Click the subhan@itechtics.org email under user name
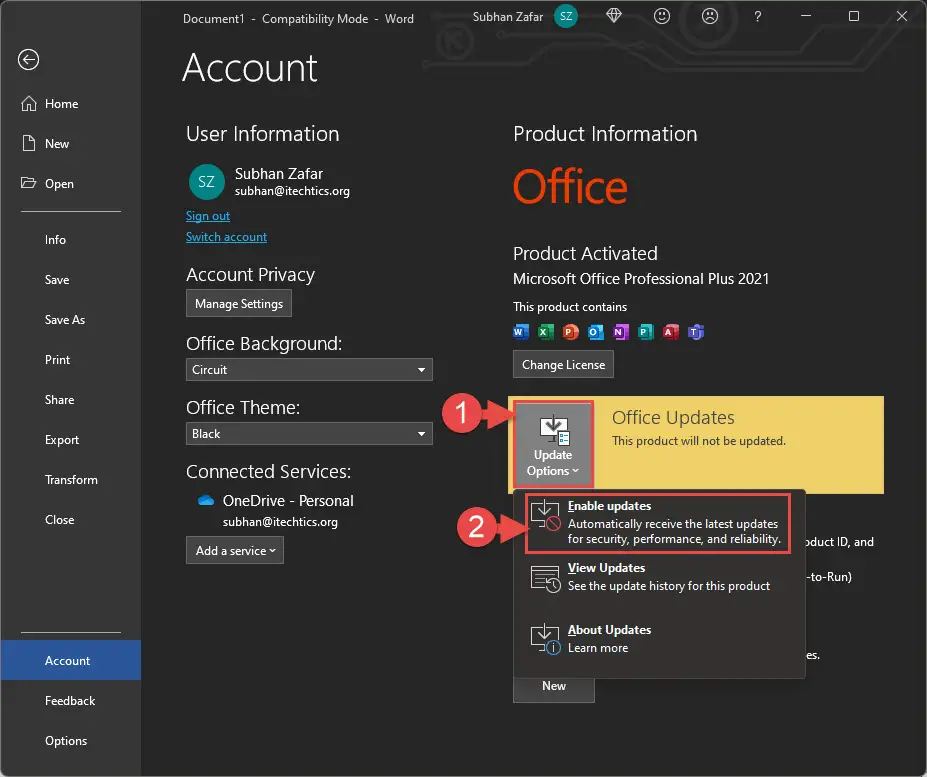Viewport: 927px width, 777px height. [292, 191]
